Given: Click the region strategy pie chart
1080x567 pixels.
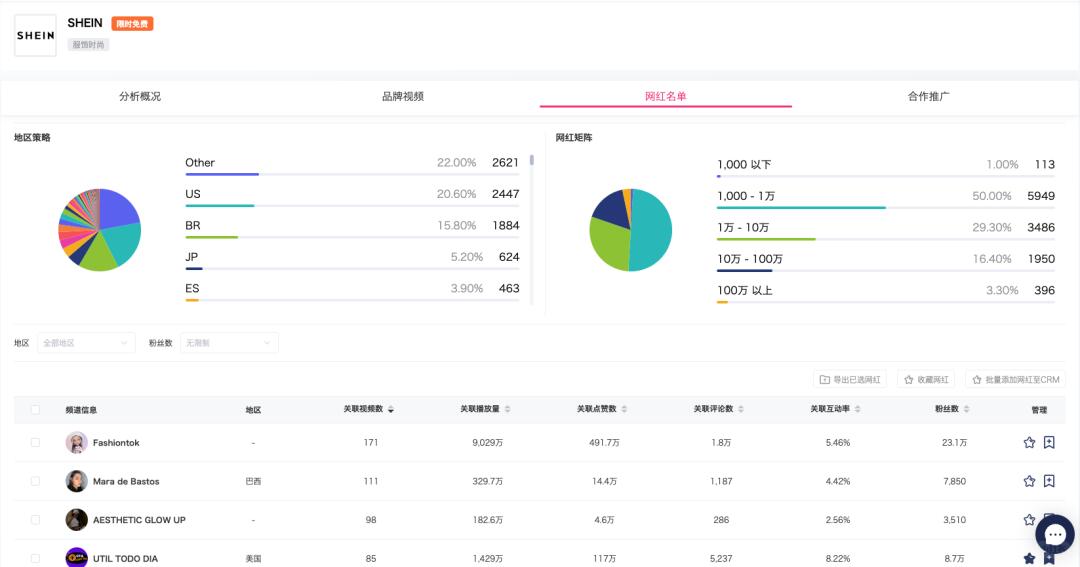Looking at the screenshot, I should pyautogui.click(x=99, y=229).
